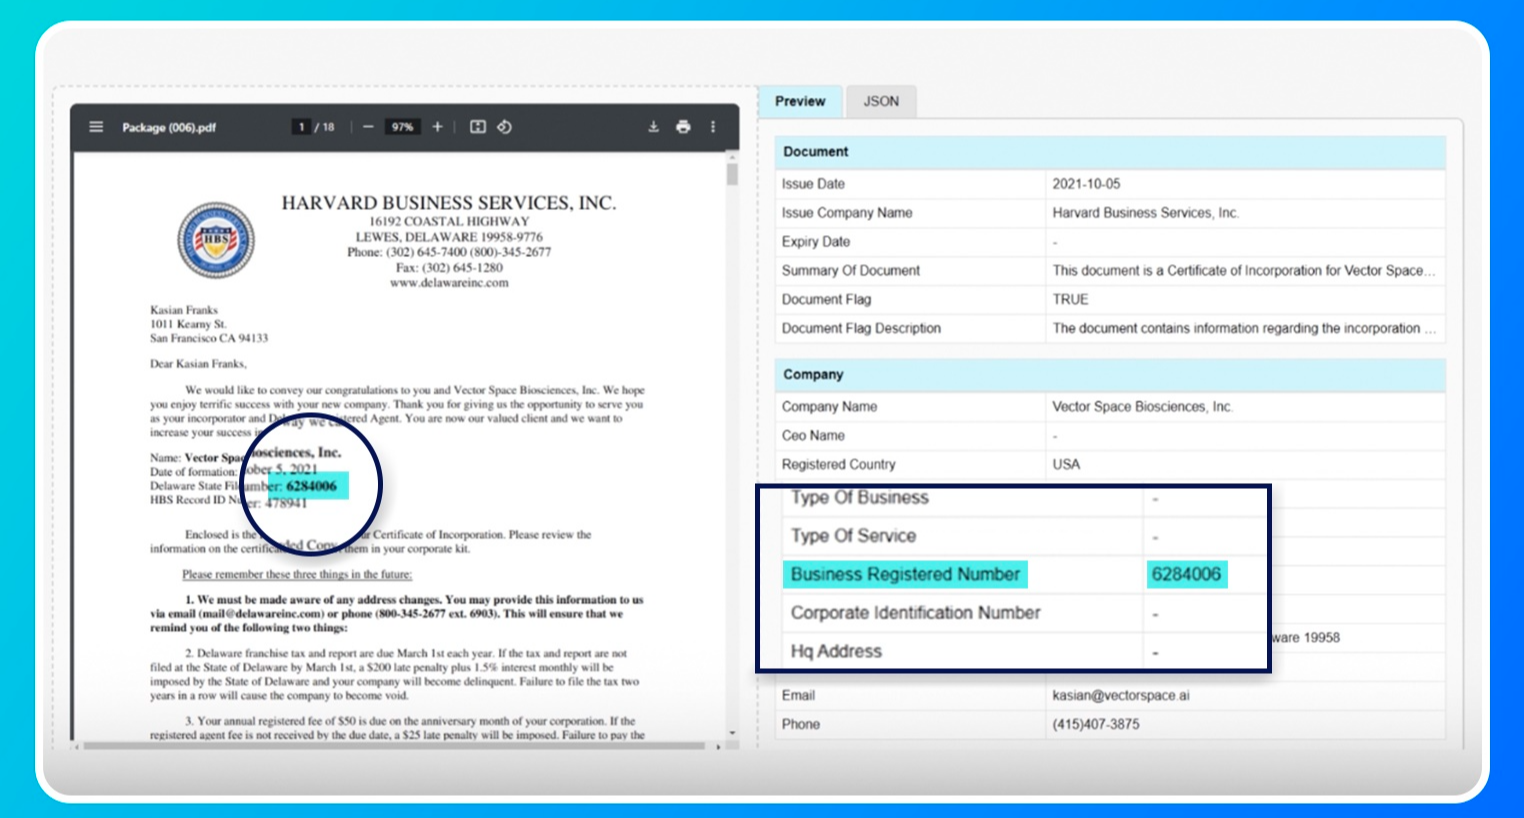Click the Document Flag Description value

(x=1244, y=328)
